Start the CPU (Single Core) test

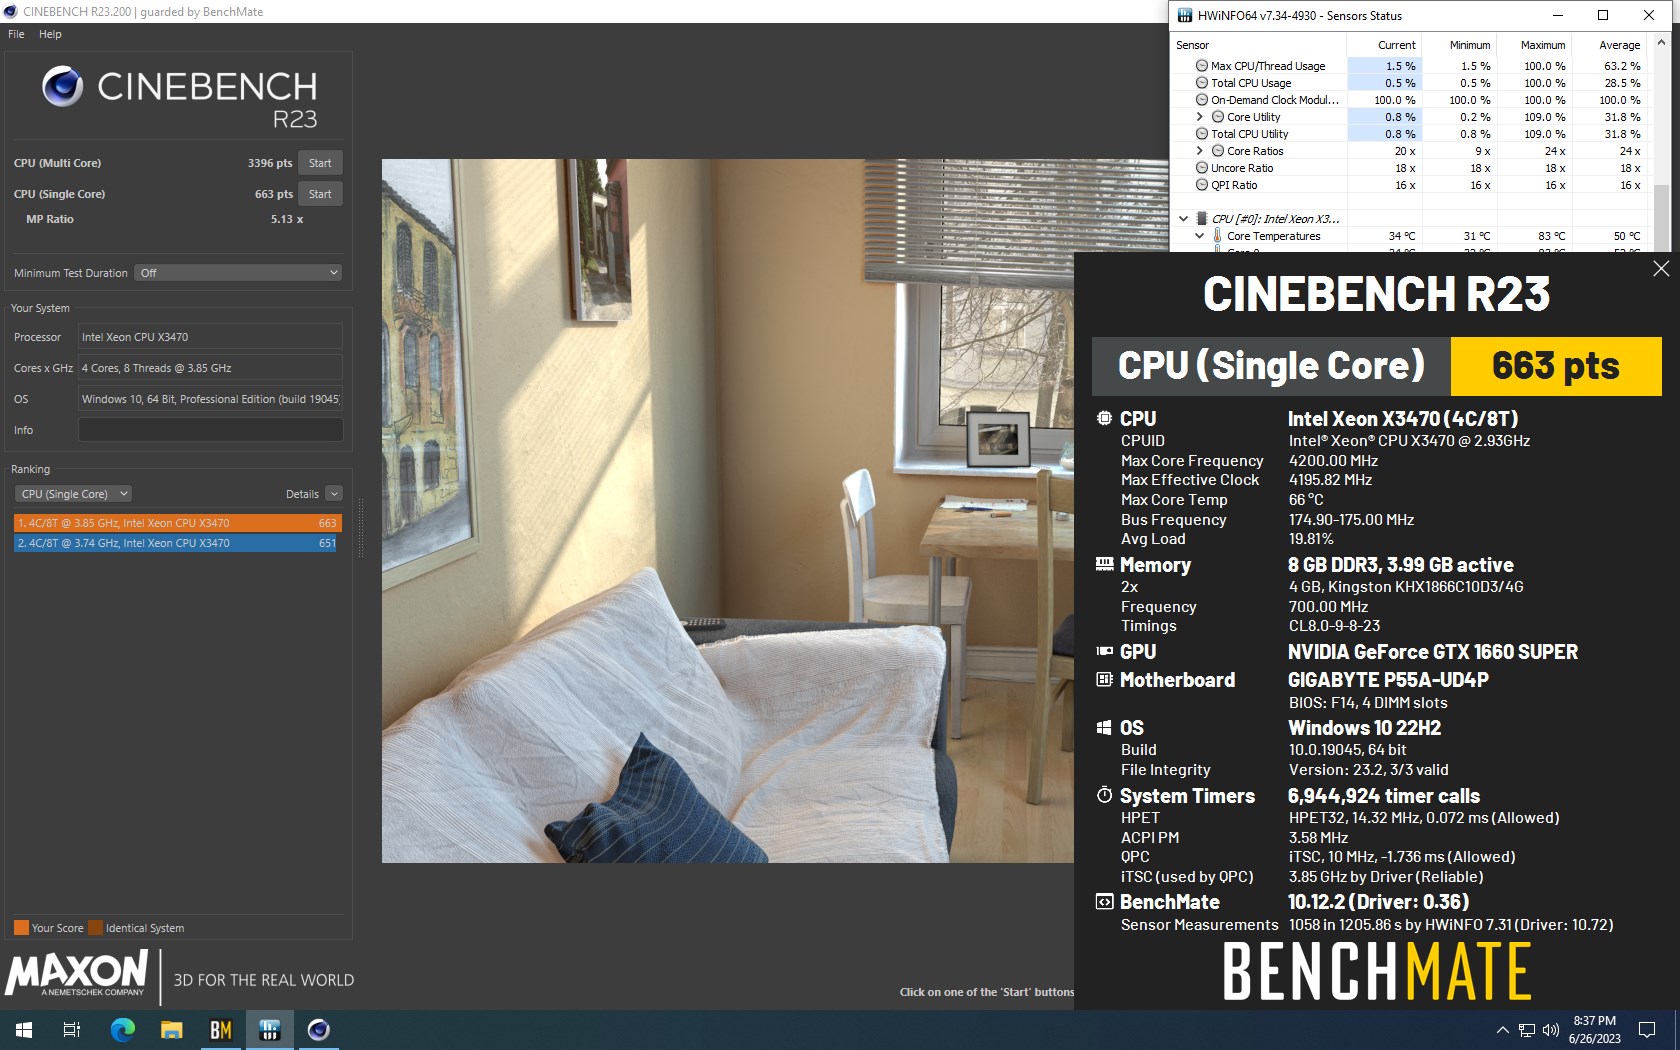[320, 194]
